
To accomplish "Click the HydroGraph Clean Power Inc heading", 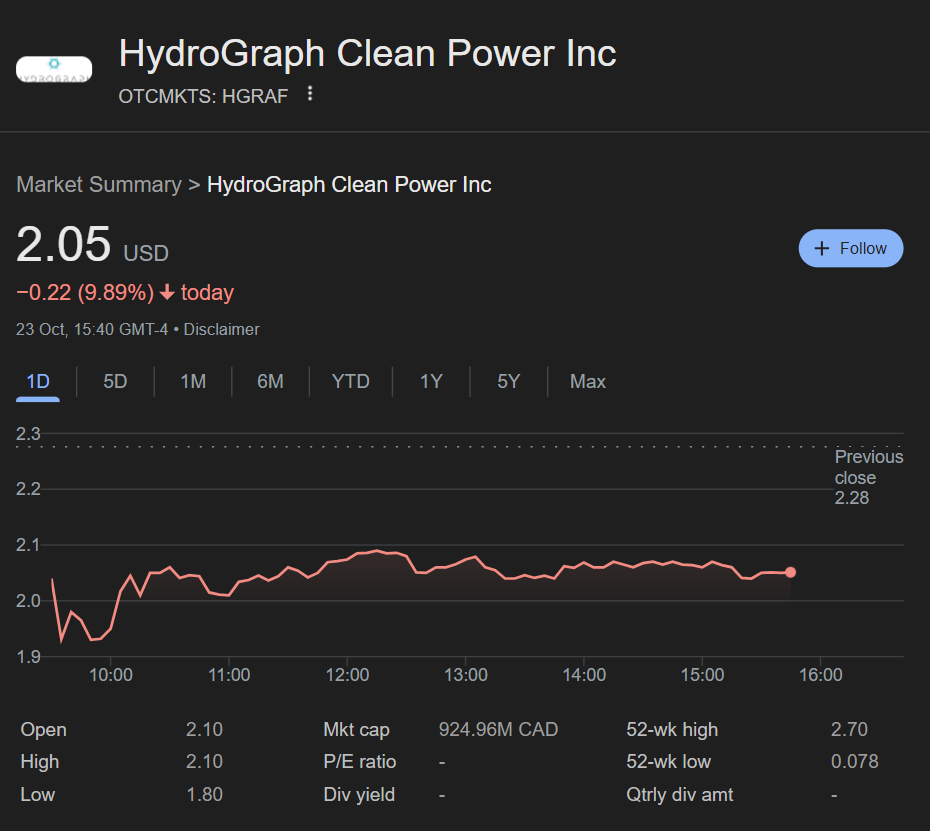I will (x=368, y=53).
